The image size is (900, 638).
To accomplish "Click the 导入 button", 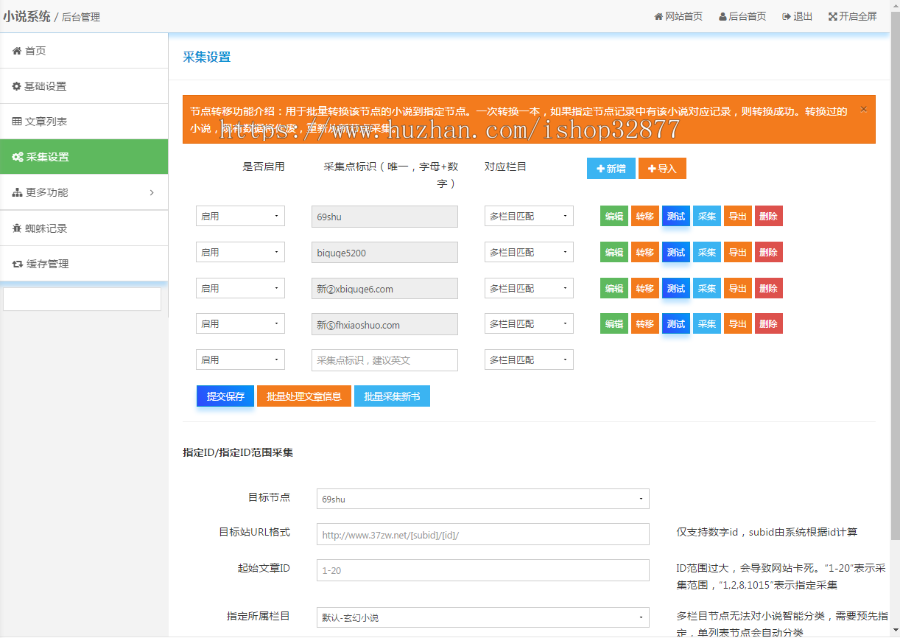I will [x=662, y=168].
